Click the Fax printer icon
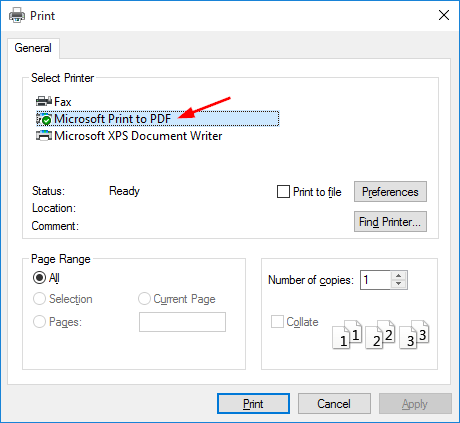Viewport: 460px width, 423px height. coord(44,101)
